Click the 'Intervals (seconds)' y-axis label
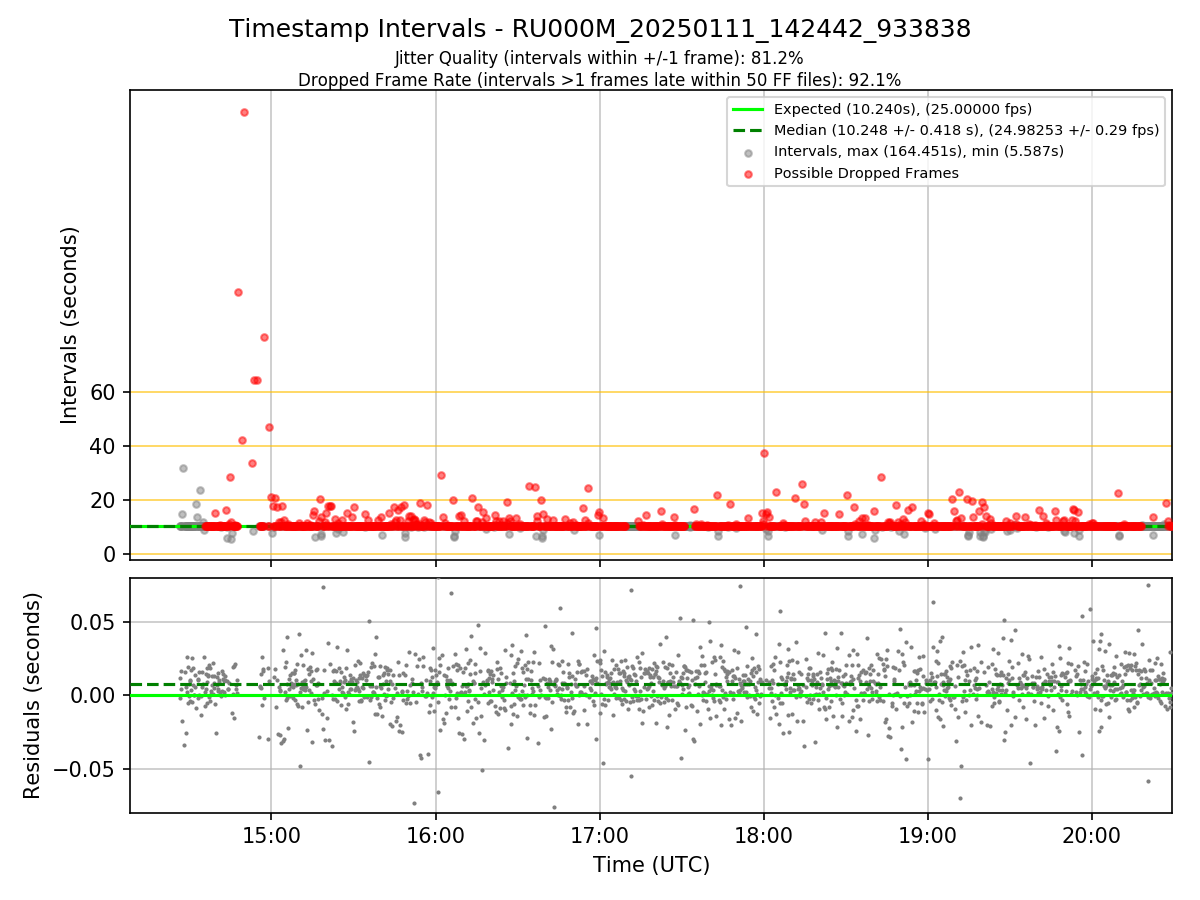Image resolution: width=1200 pixels, height=900 pixels. pyautogui.click(x=70, y=325)
